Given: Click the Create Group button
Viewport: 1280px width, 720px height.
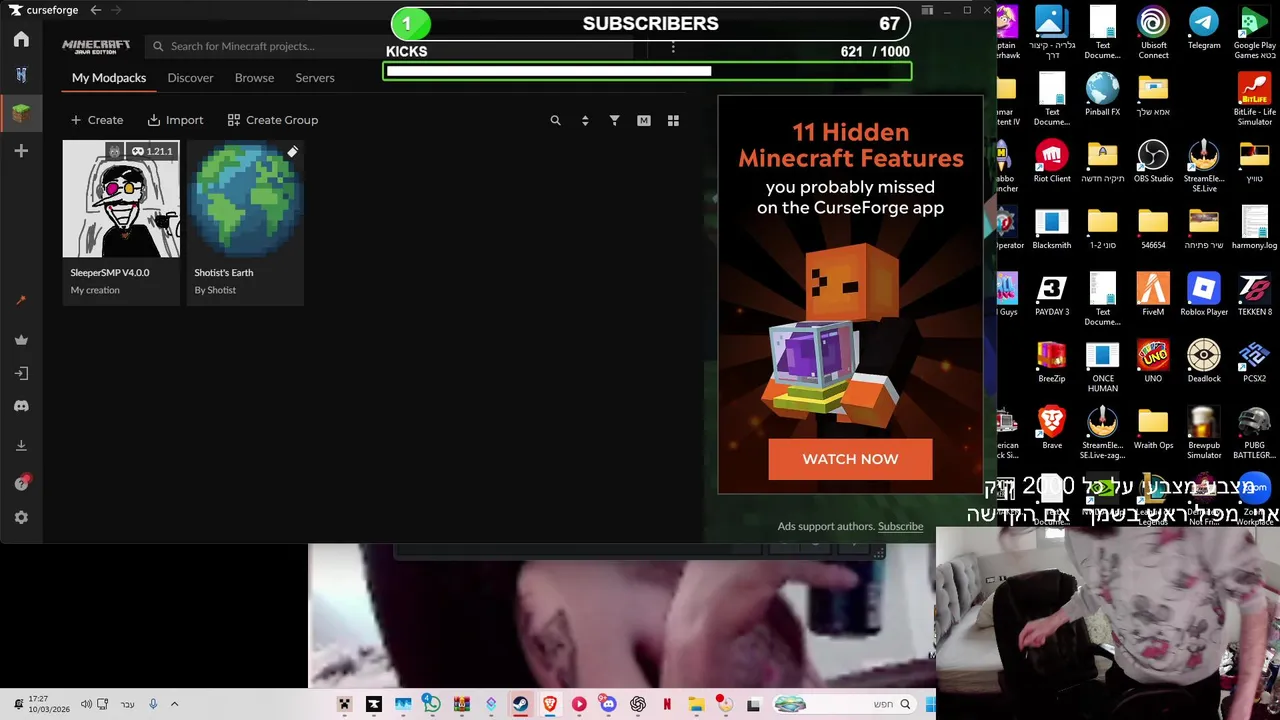Looking at the screenshot, I should point(273,120).
